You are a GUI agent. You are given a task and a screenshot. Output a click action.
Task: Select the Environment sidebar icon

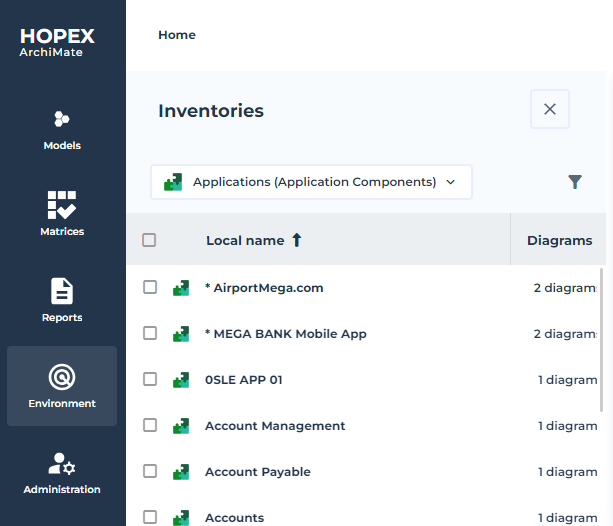(62, 378)
